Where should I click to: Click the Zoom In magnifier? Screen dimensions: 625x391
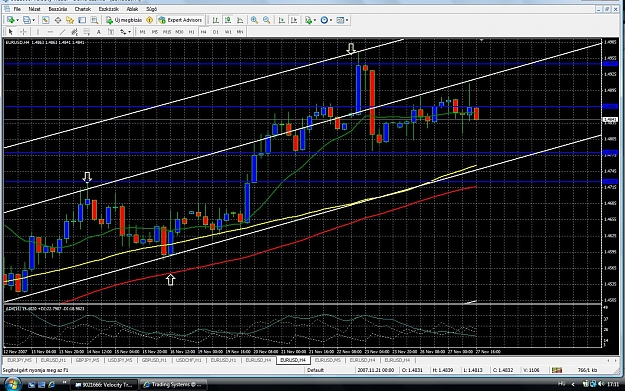tap(254, 20)
